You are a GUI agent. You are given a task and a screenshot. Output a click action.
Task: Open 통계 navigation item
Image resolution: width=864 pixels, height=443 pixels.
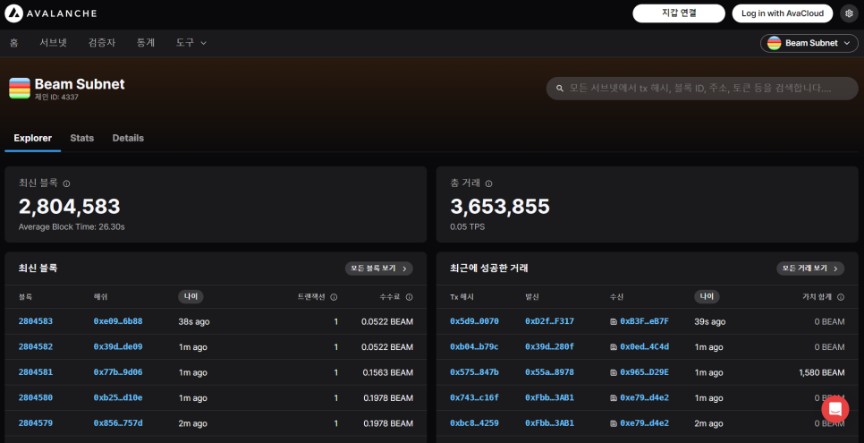(145, 42)
